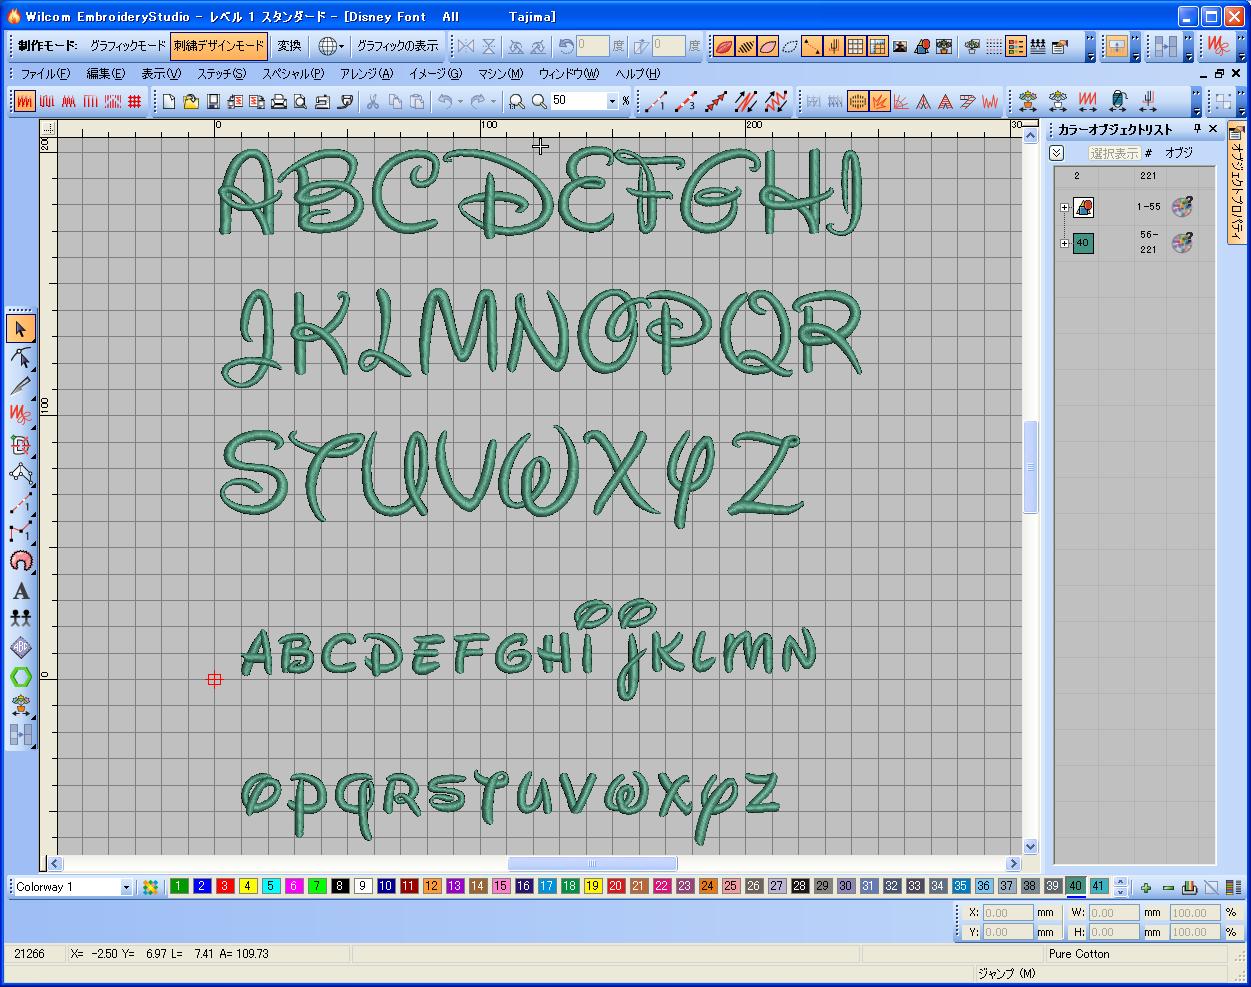Click the pink horseshoe tool in left toolbox
1251x987 pixels.
click(21, 561)
